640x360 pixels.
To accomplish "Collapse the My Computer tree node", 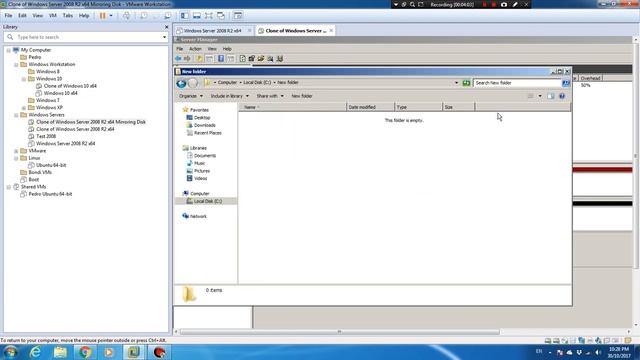I will (x=9, y=50).
